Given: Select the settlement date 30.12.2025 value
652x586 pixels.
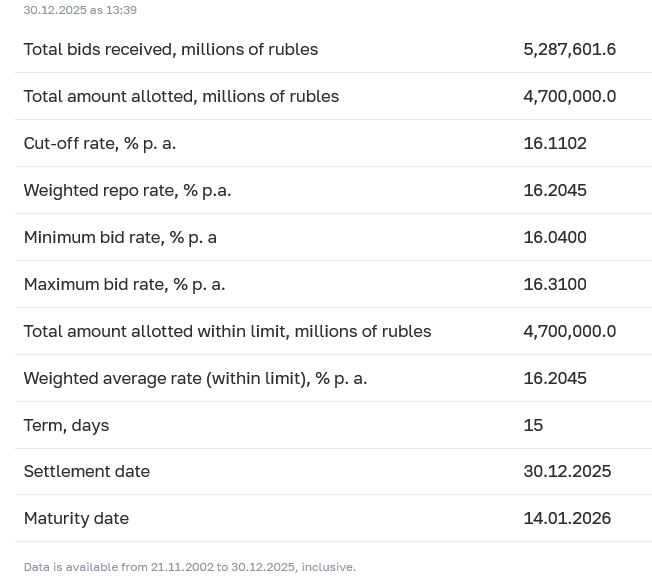Looking at the screenshot, I should tap(566, 471).
